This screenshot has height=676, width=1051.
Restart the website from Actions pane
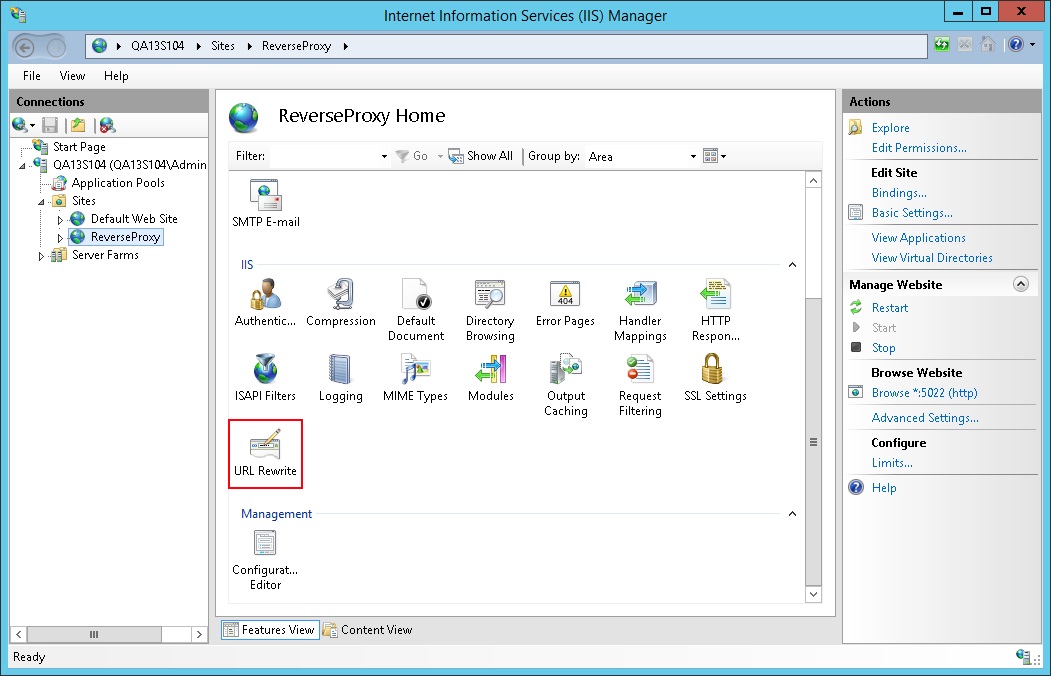click(x=889, y=308)
